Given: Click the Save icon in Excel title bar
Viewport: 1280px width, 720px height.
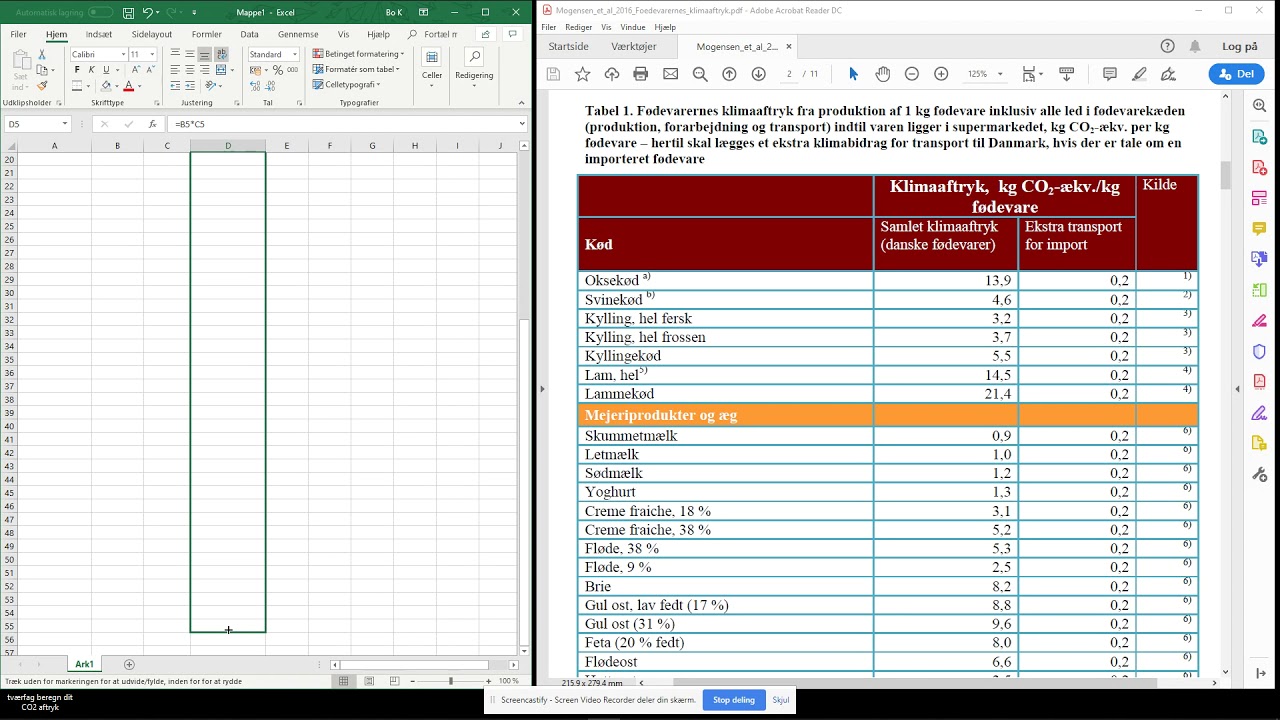Looking at the screenshot, I should point(128,13).
